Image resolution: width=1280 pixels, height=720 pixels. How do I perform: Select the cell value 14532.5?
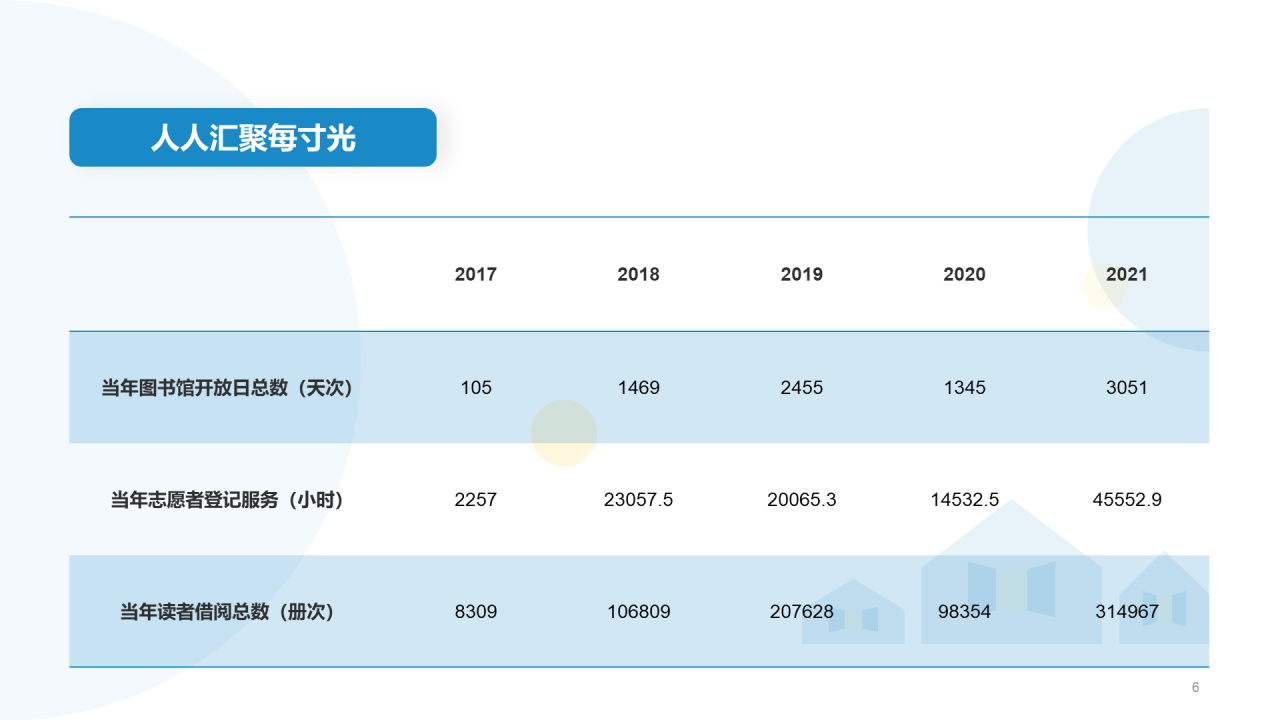965,500
